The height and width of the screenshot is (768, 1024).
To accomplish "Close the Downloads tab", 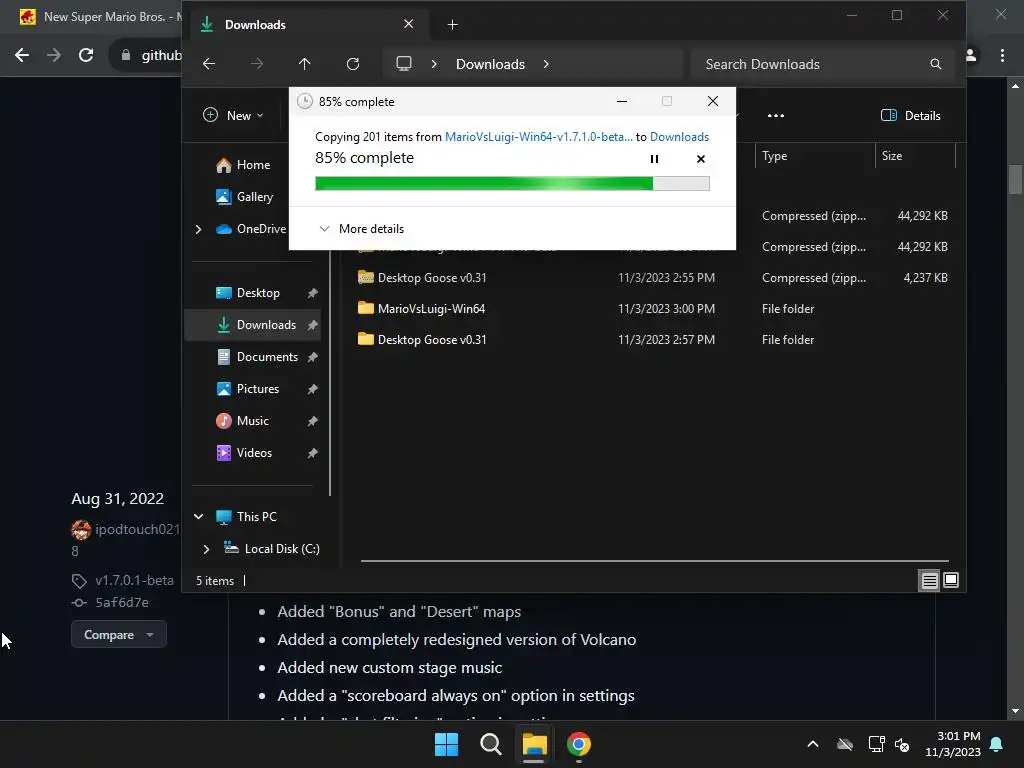I will [x=408, y=24].
